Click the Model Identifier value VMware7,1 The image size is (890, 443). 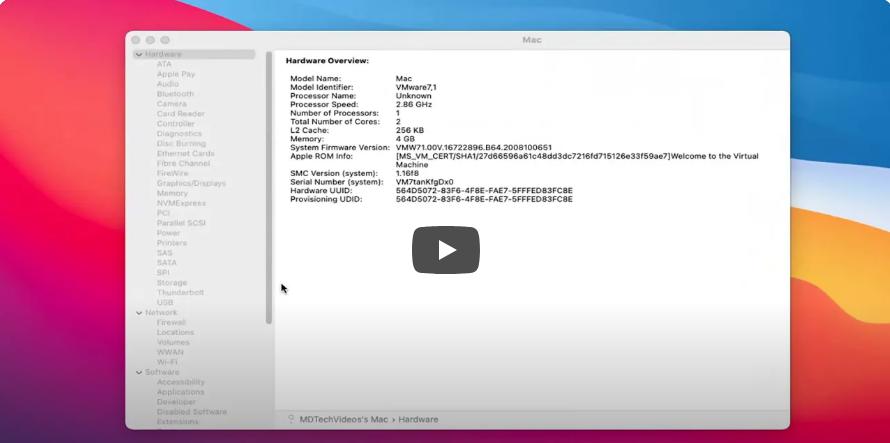pyautogui.click(x=416, y=87)
